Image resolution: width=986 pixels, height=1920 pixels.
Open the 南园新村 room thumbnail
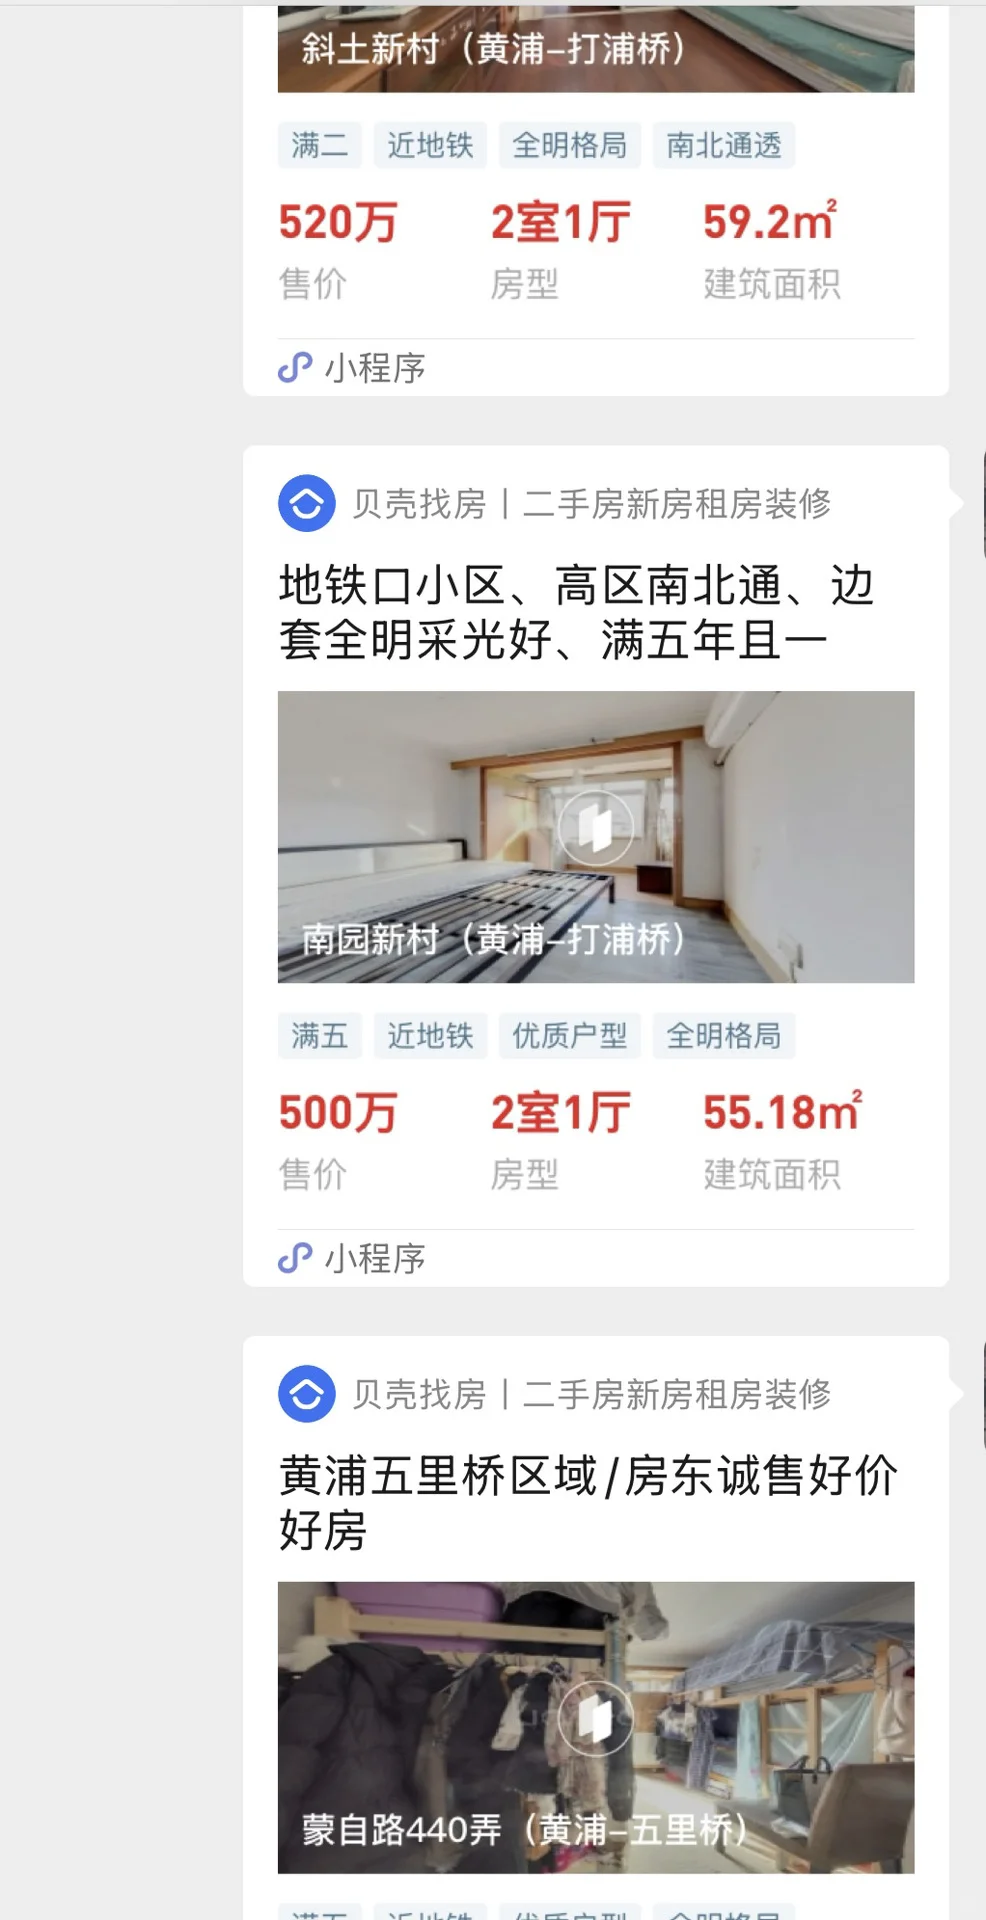[596, 837]
